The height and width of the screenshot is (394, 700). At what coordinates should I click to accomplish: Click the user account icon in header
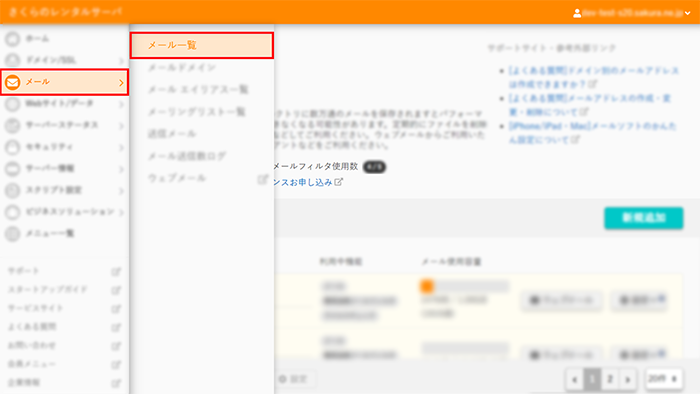[577, 13]
